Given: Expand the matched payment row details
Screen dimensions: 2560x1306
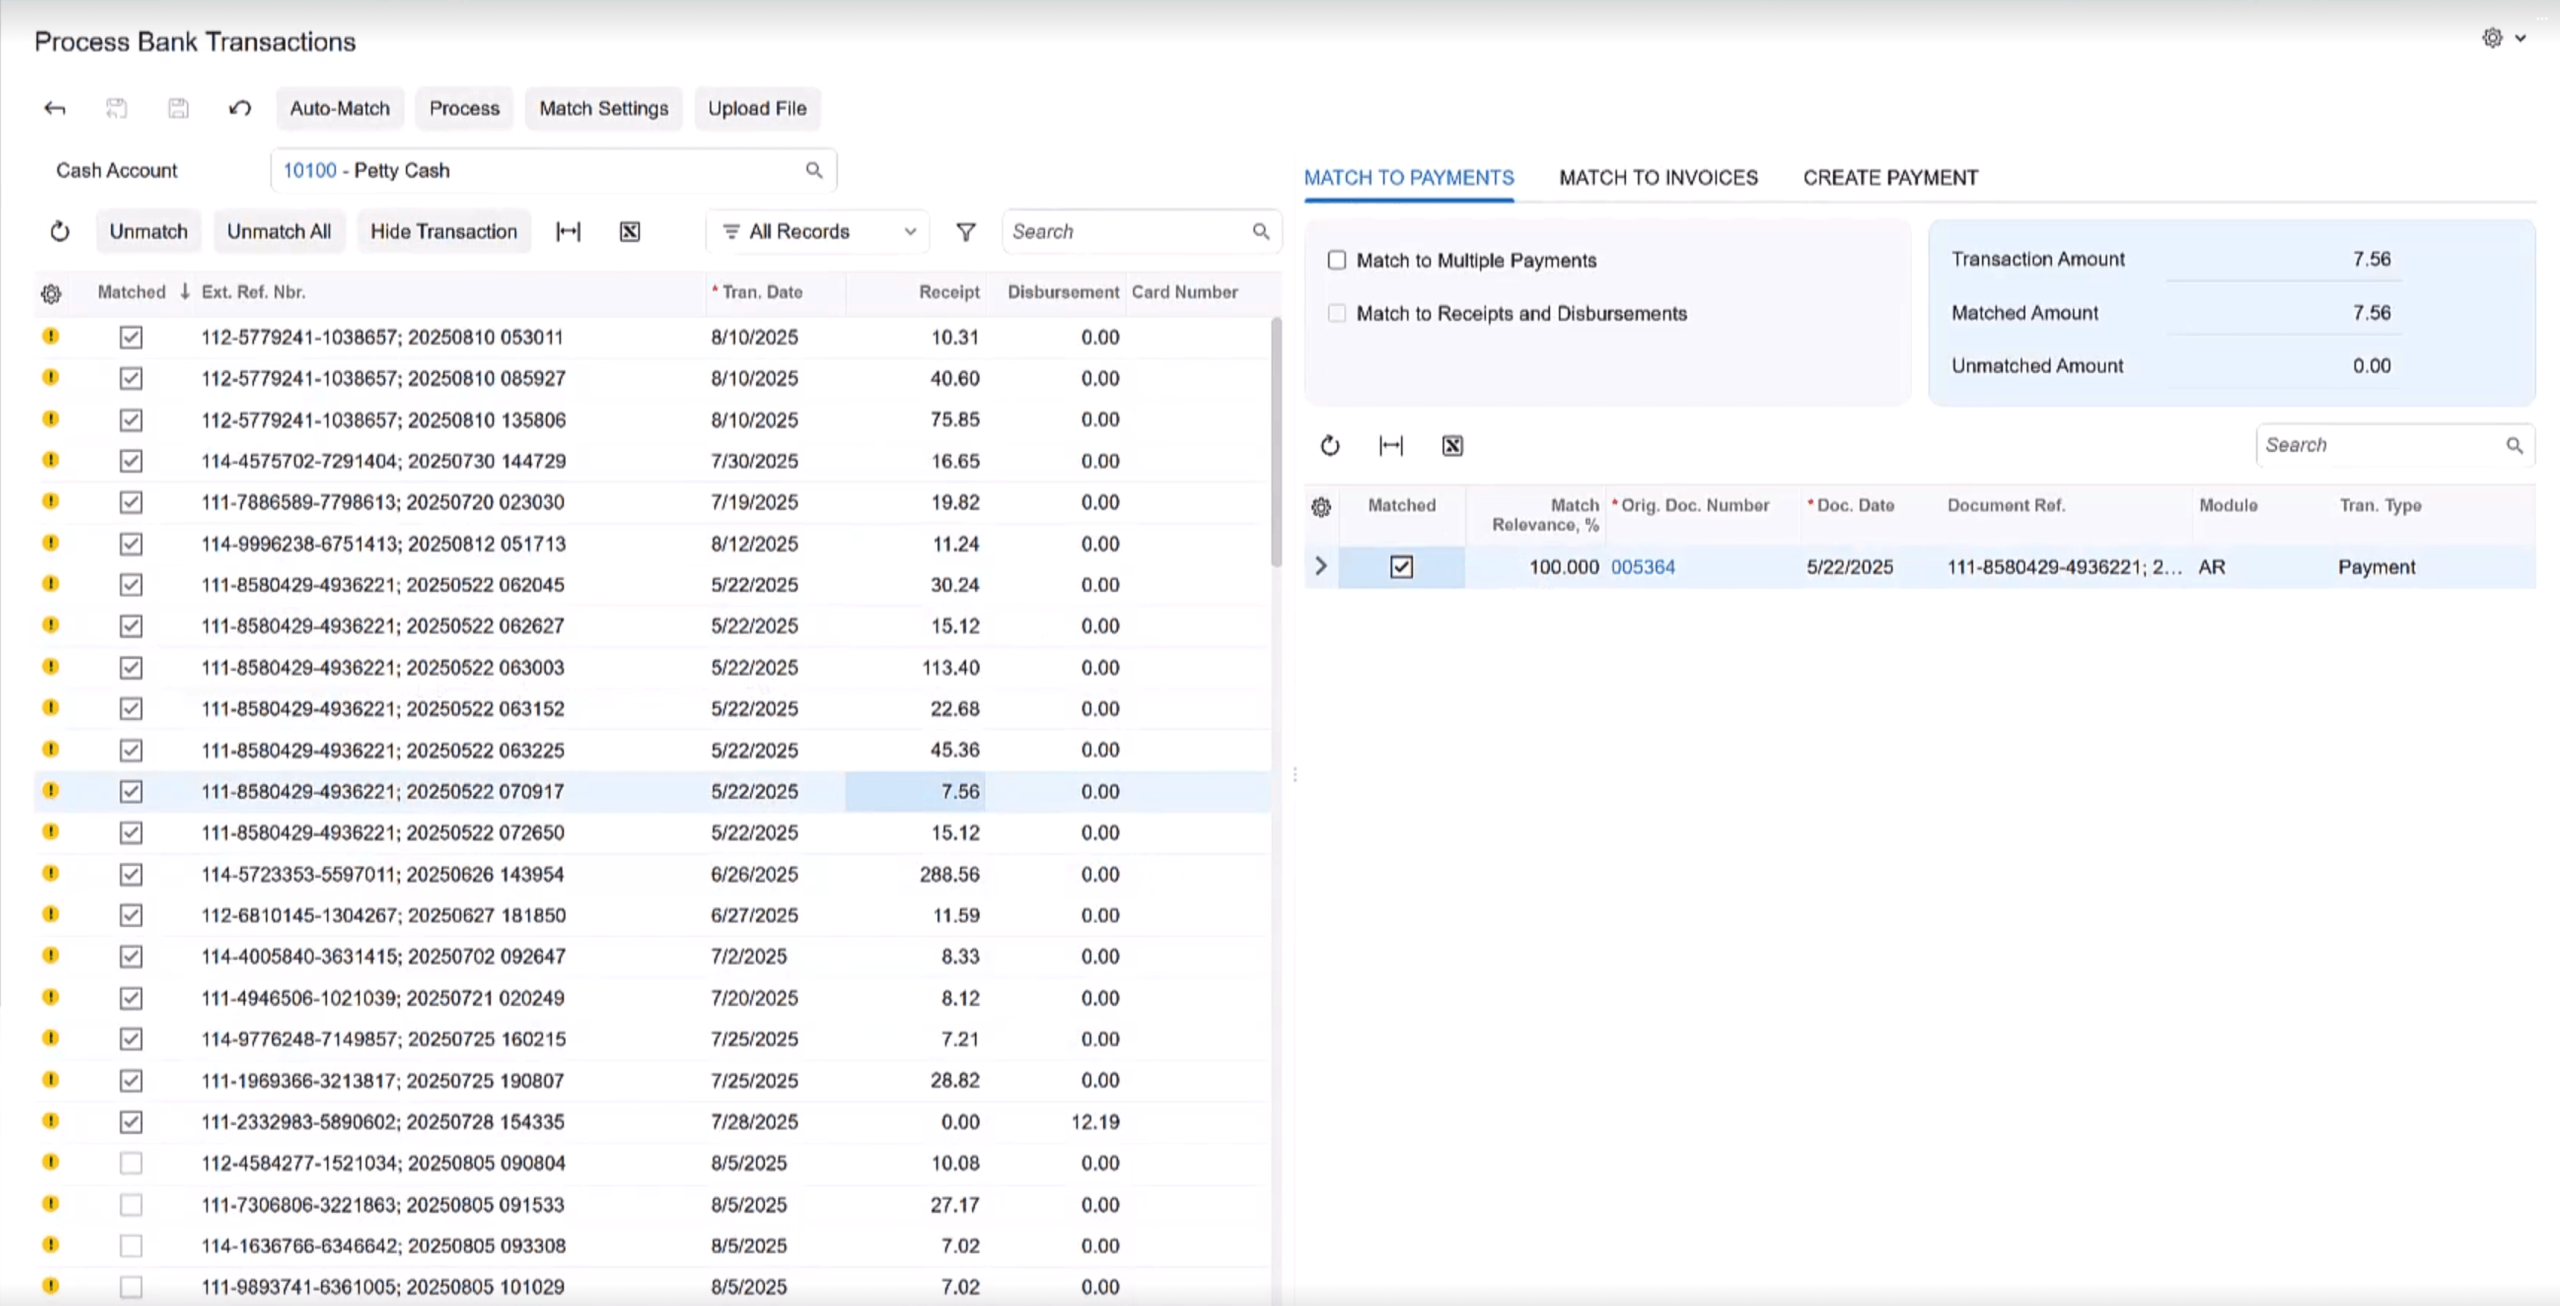Looking at the screenshot, I should click(1321, 566).
